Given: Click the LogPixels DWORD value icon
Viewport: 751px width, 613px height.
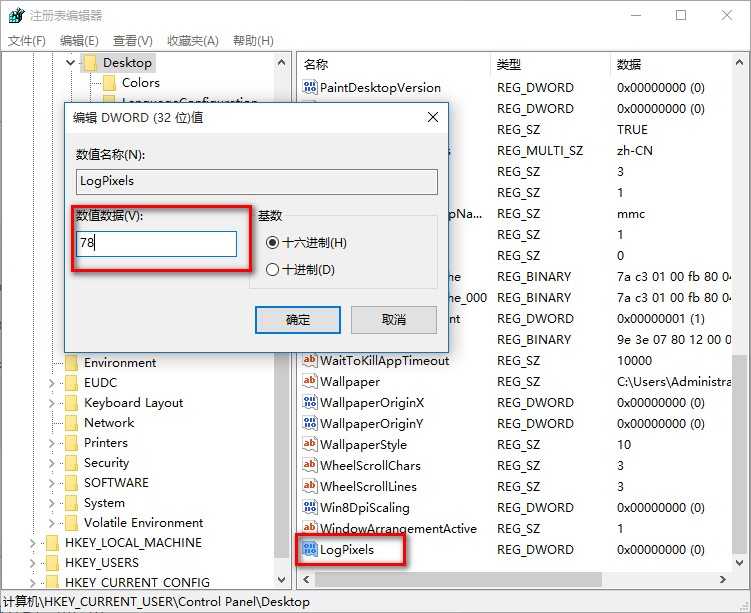Looking at the screenshot, I should (310, 549).
